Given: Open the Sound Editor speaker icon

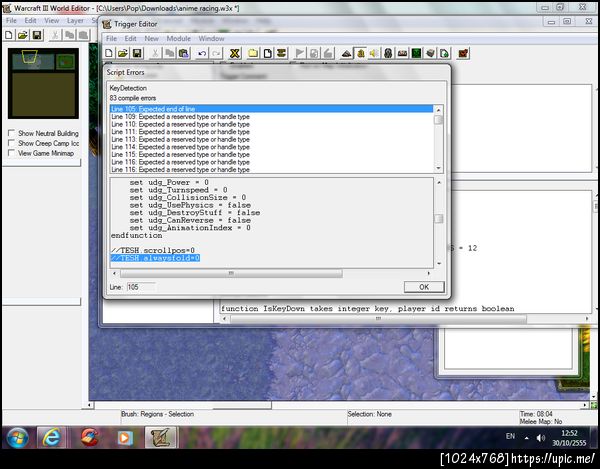Looking at the screenshot, I should 374,53.
